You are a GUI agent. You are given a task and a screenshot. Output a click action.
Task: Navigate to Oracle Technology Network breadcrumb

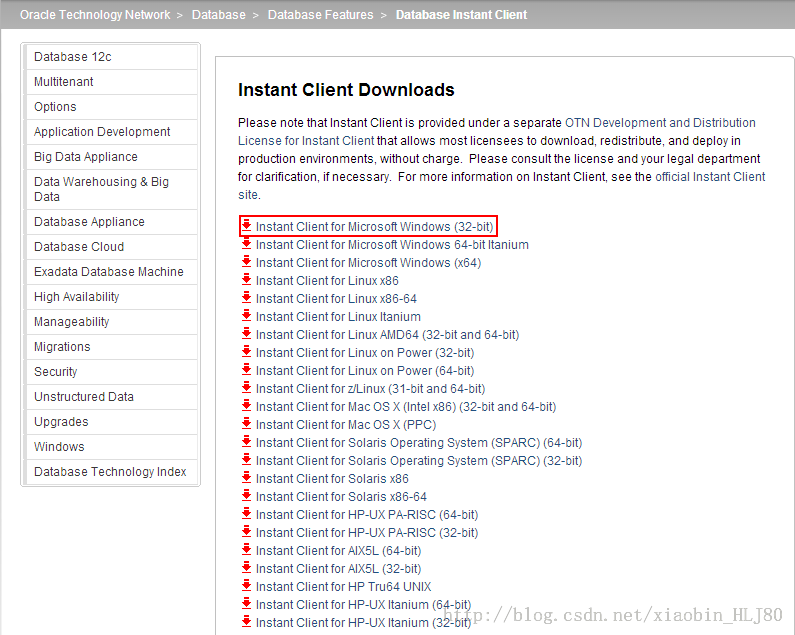click(95, 15)
